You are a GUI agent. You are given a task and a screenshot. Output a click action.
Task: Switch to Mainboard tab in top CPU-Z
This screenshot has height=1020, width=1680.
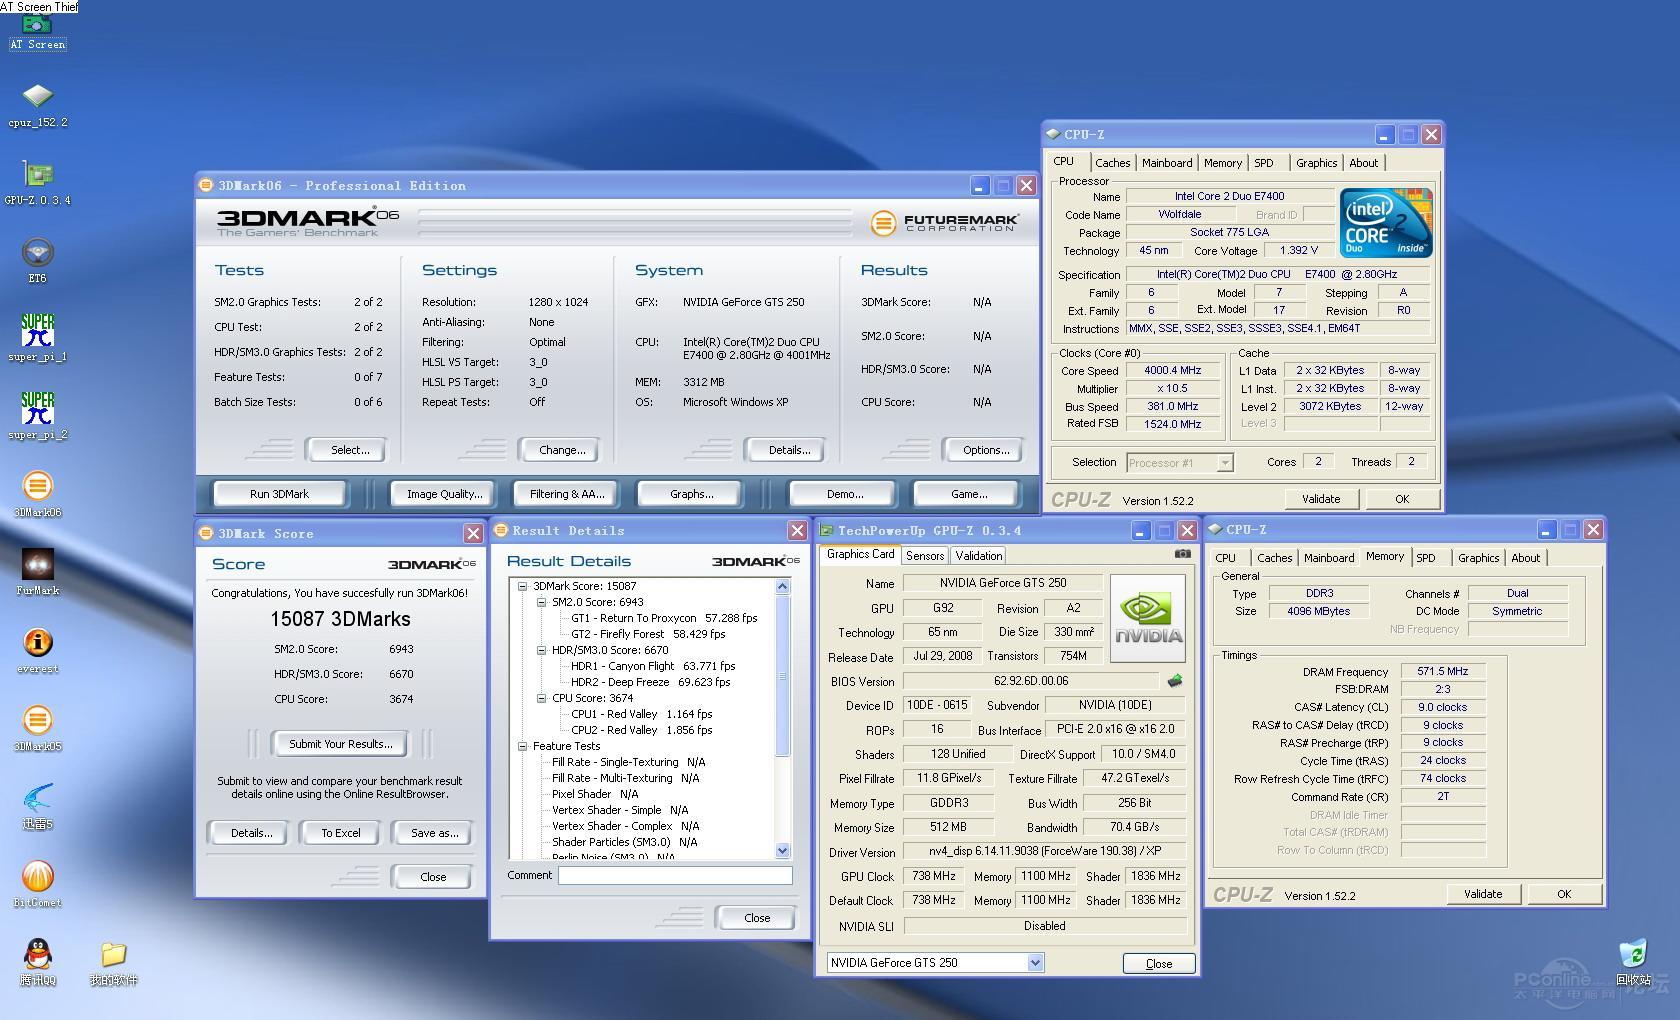coord(1167,163)
